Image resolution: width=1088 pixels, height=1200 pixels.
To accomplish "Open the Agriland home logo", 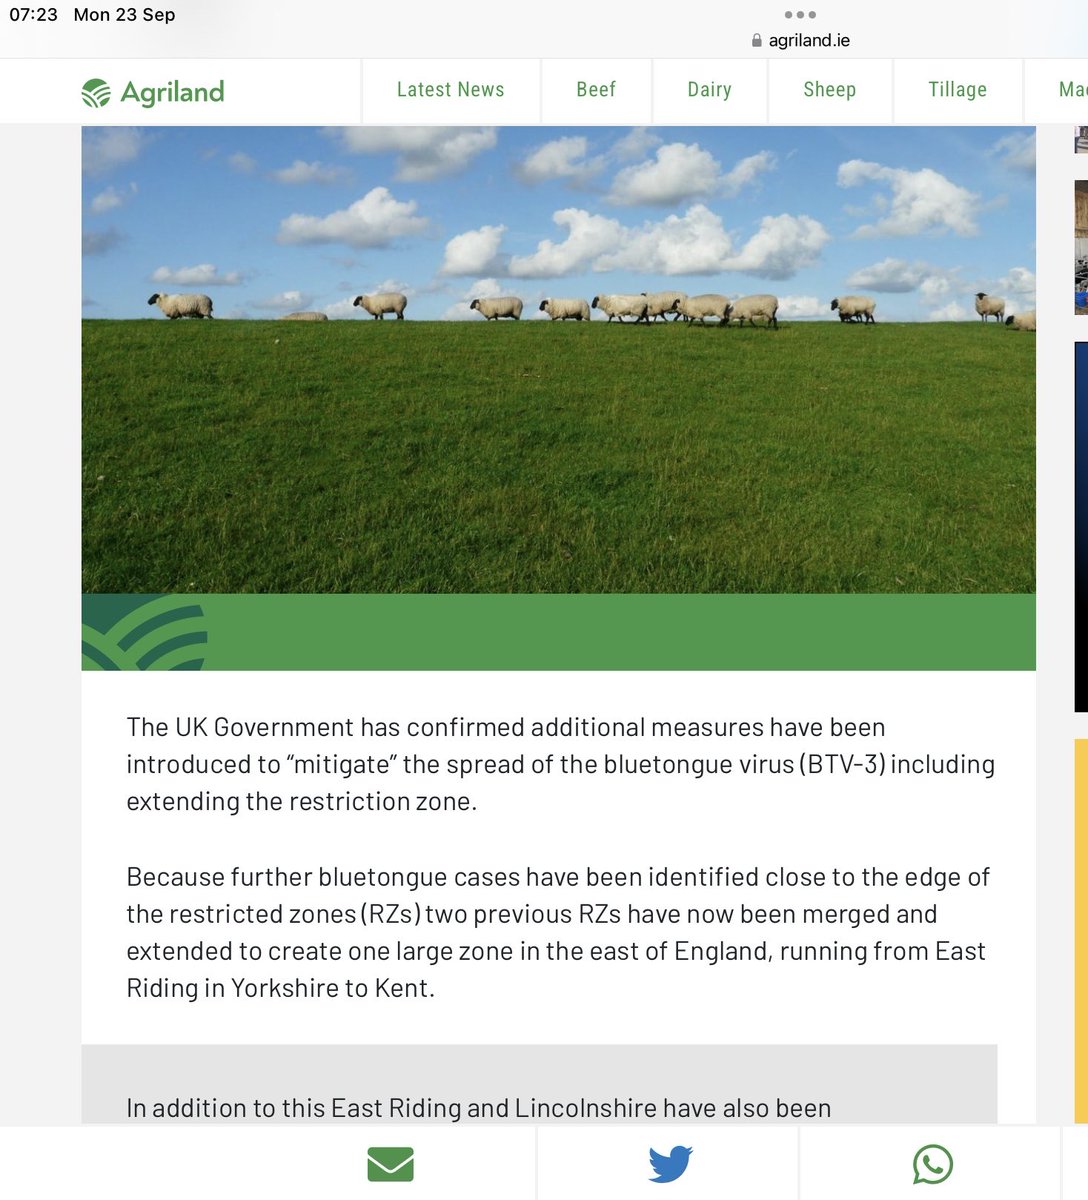I will click(x=153, y=92).
